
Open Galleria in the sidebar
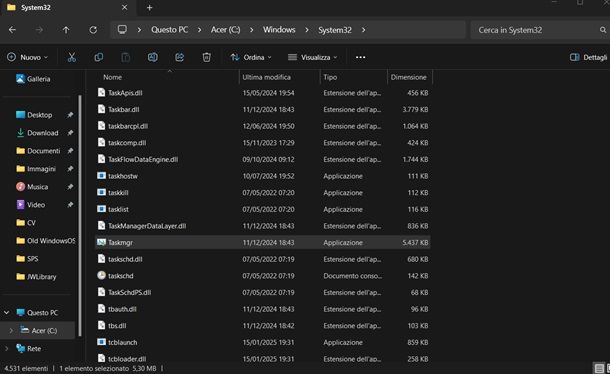(x=33, y=79)
